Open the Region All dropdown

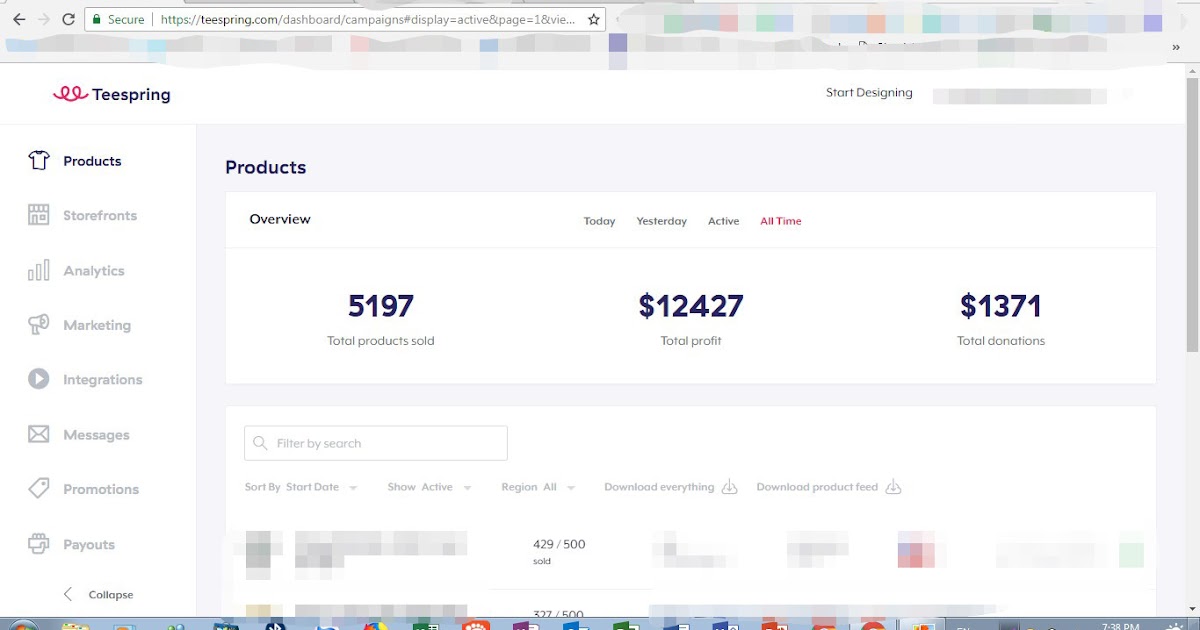tap(538, 486)
